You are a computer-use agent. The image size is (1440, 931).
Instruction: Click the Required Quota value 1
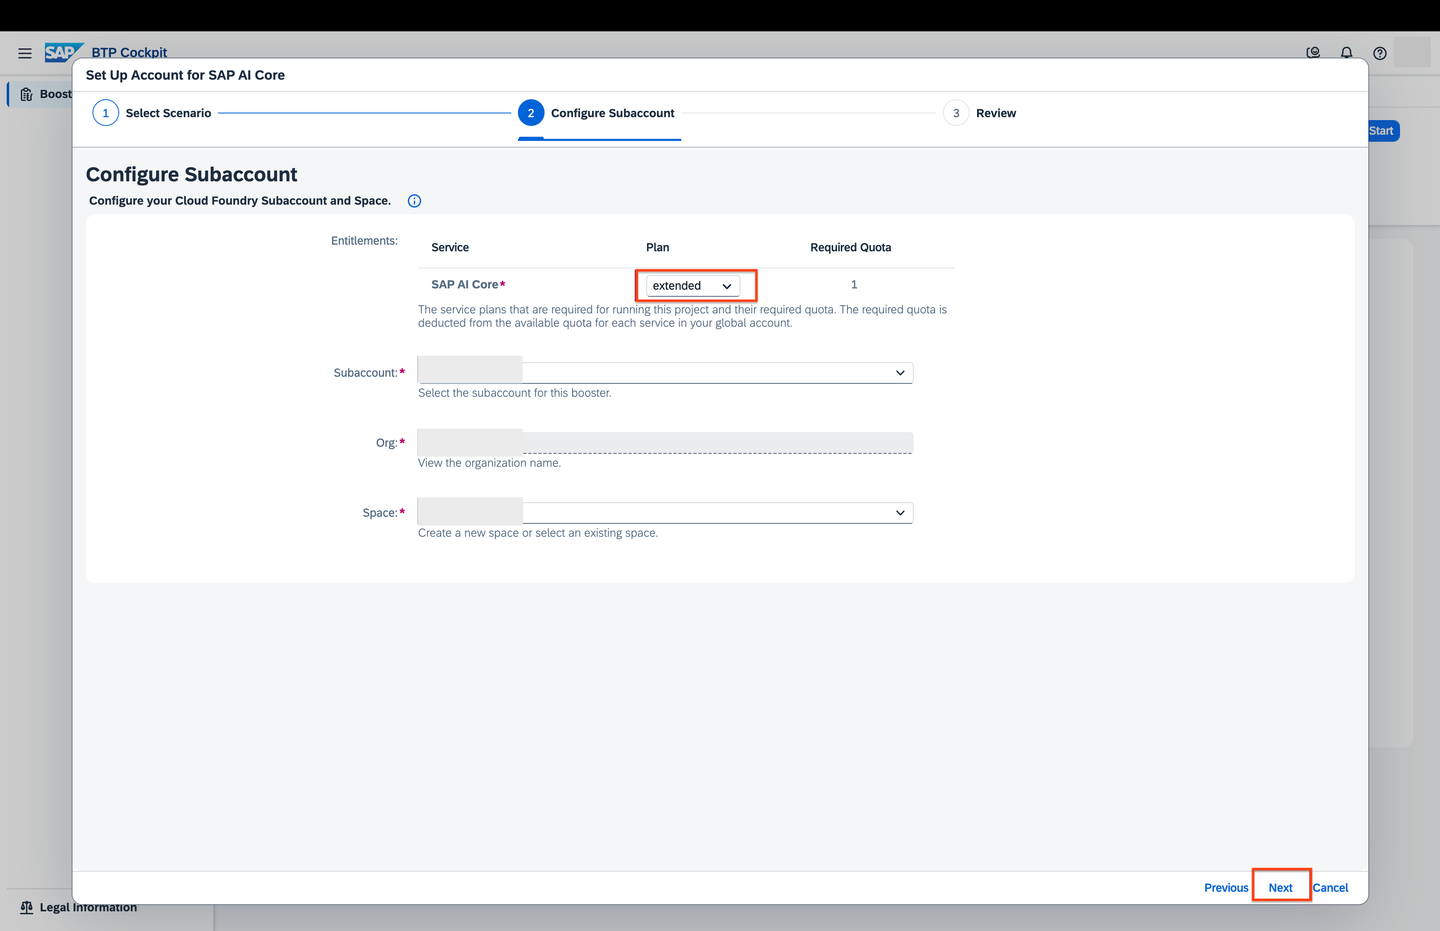(x=854, y=285)
